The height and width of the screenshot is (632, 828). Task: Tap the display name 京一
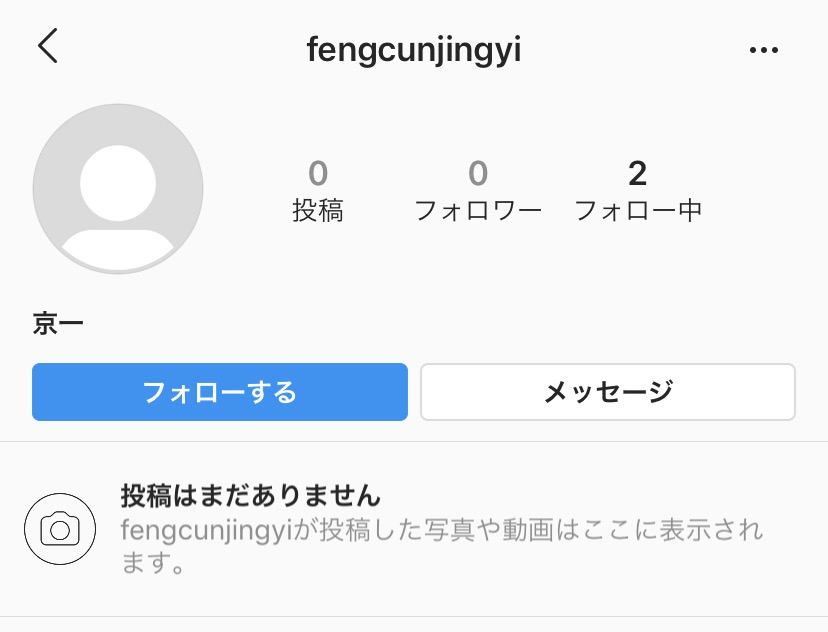point(59,325)
